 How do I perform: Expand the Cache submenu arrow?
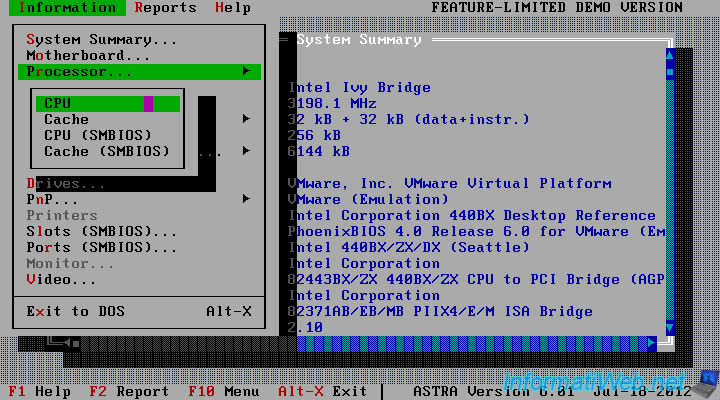[x=246, y=119]
